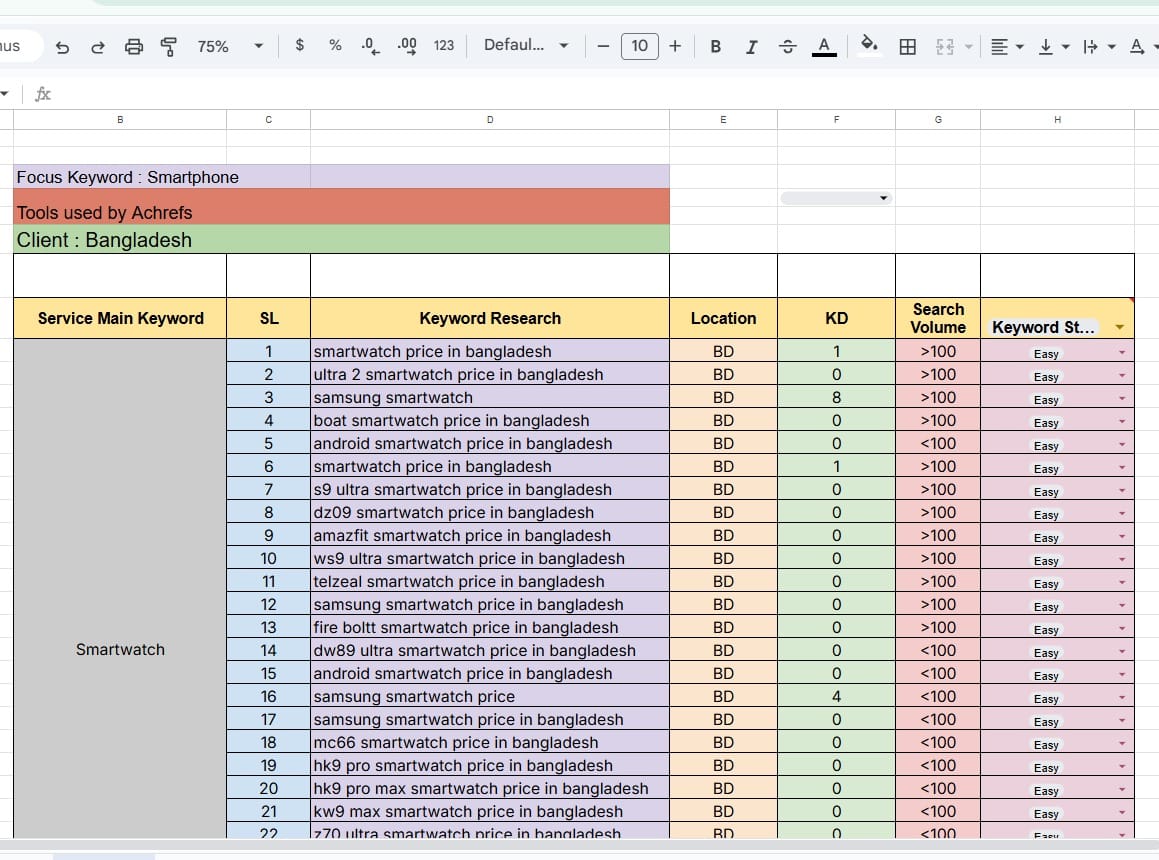Format as currency with dollar icon

tap(300, 46)
